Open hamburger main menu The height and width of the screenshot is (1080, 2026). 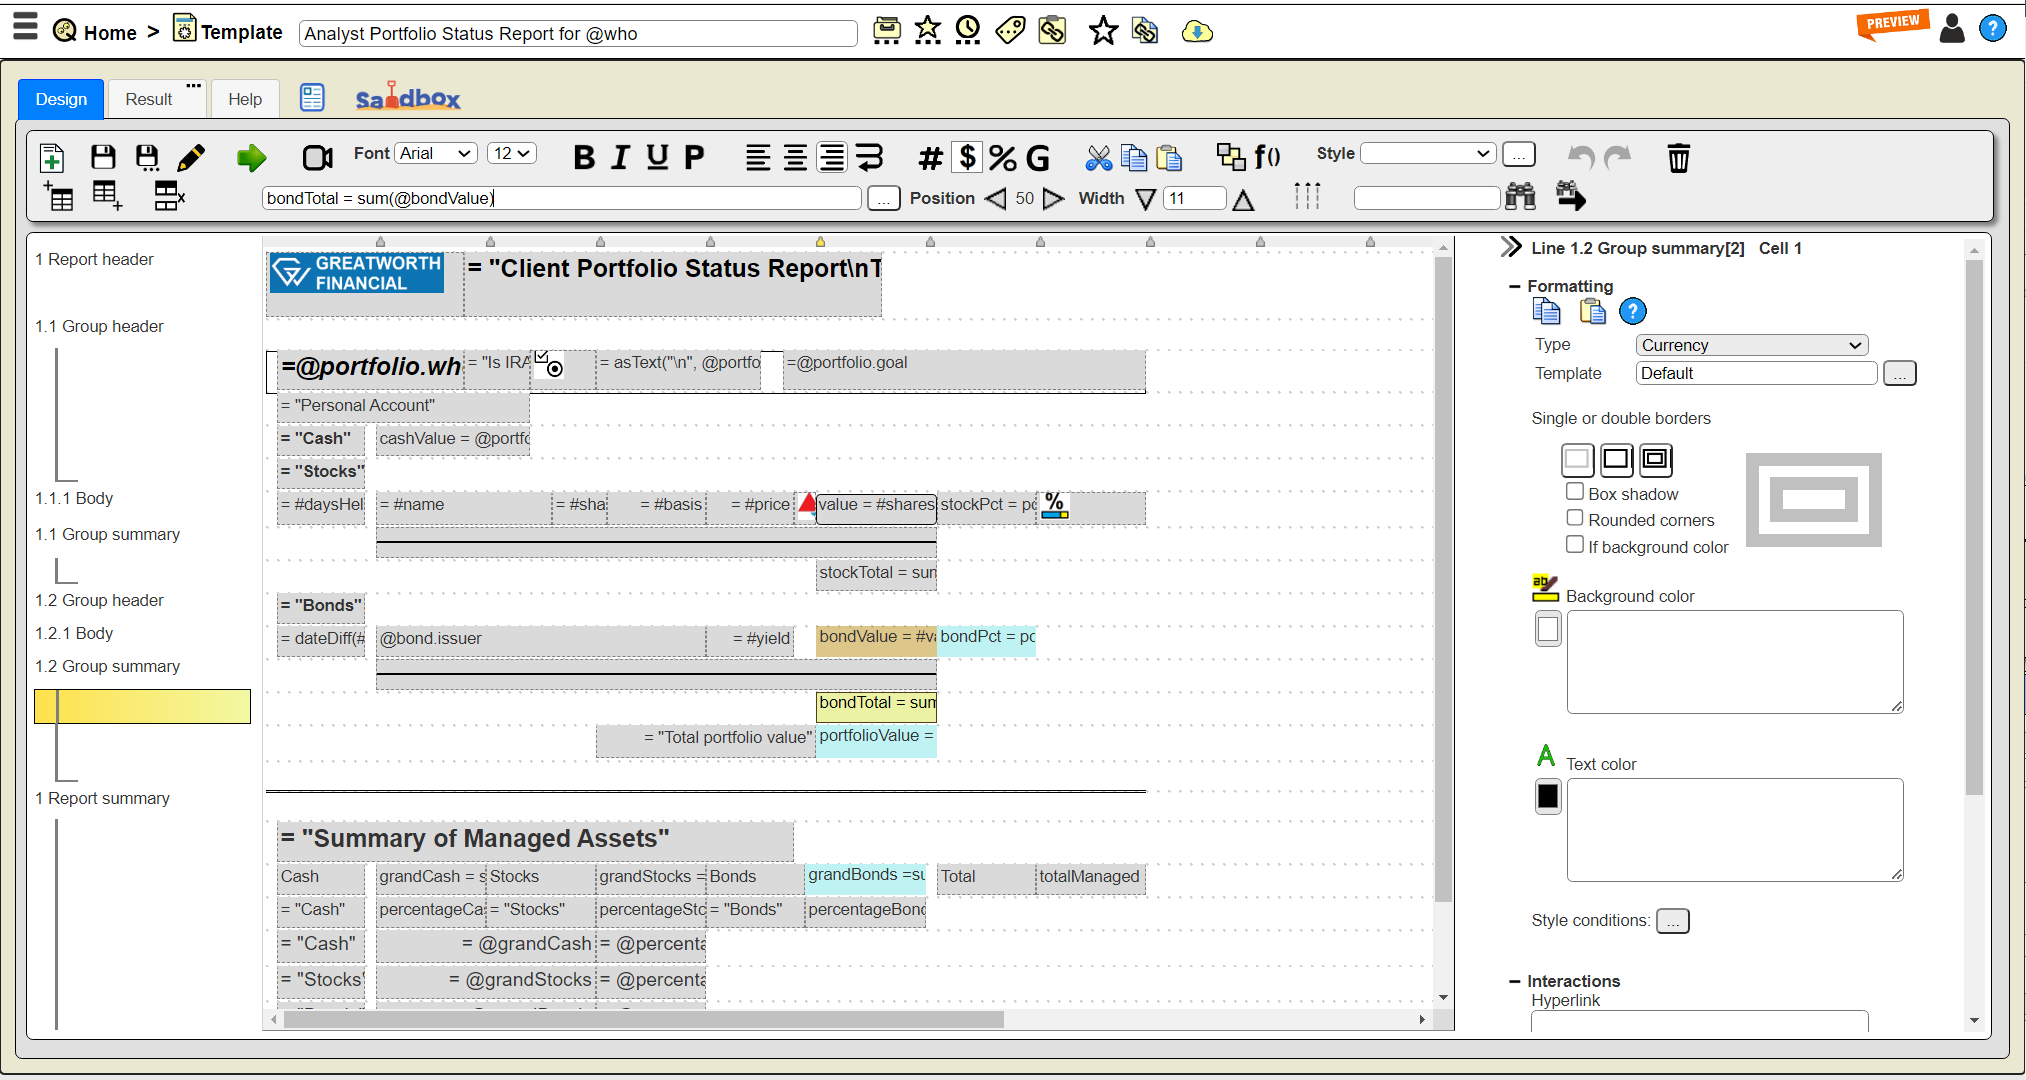[x=25, y=27]
